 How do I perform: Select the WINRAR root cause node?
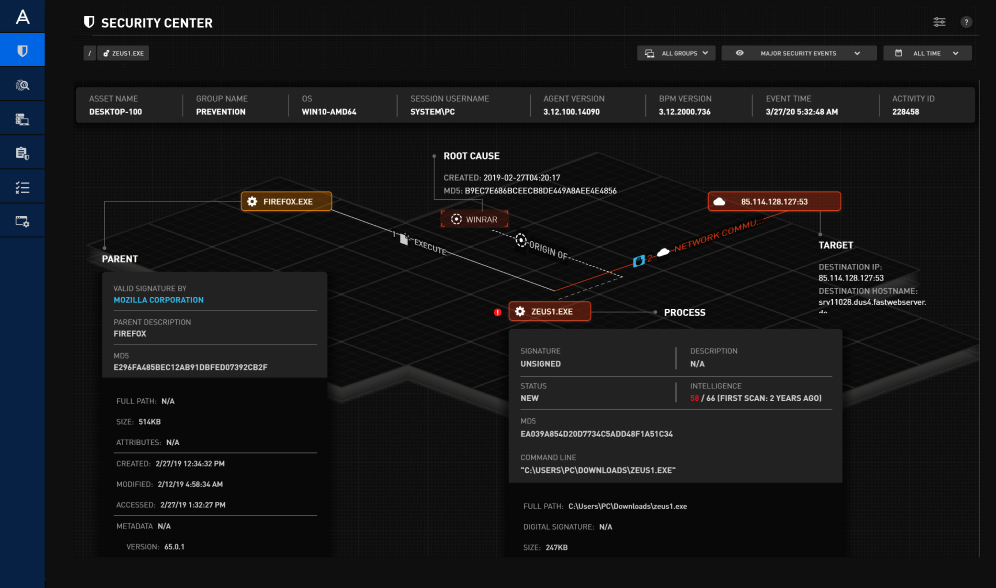click(x=474, y=219)
